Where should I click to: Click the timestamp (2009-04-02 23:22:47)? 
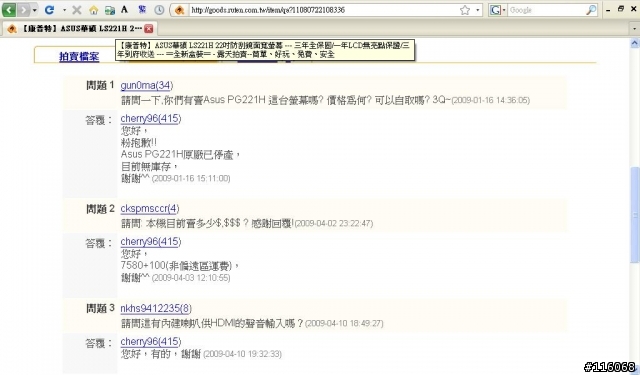(x=333, y=223)
